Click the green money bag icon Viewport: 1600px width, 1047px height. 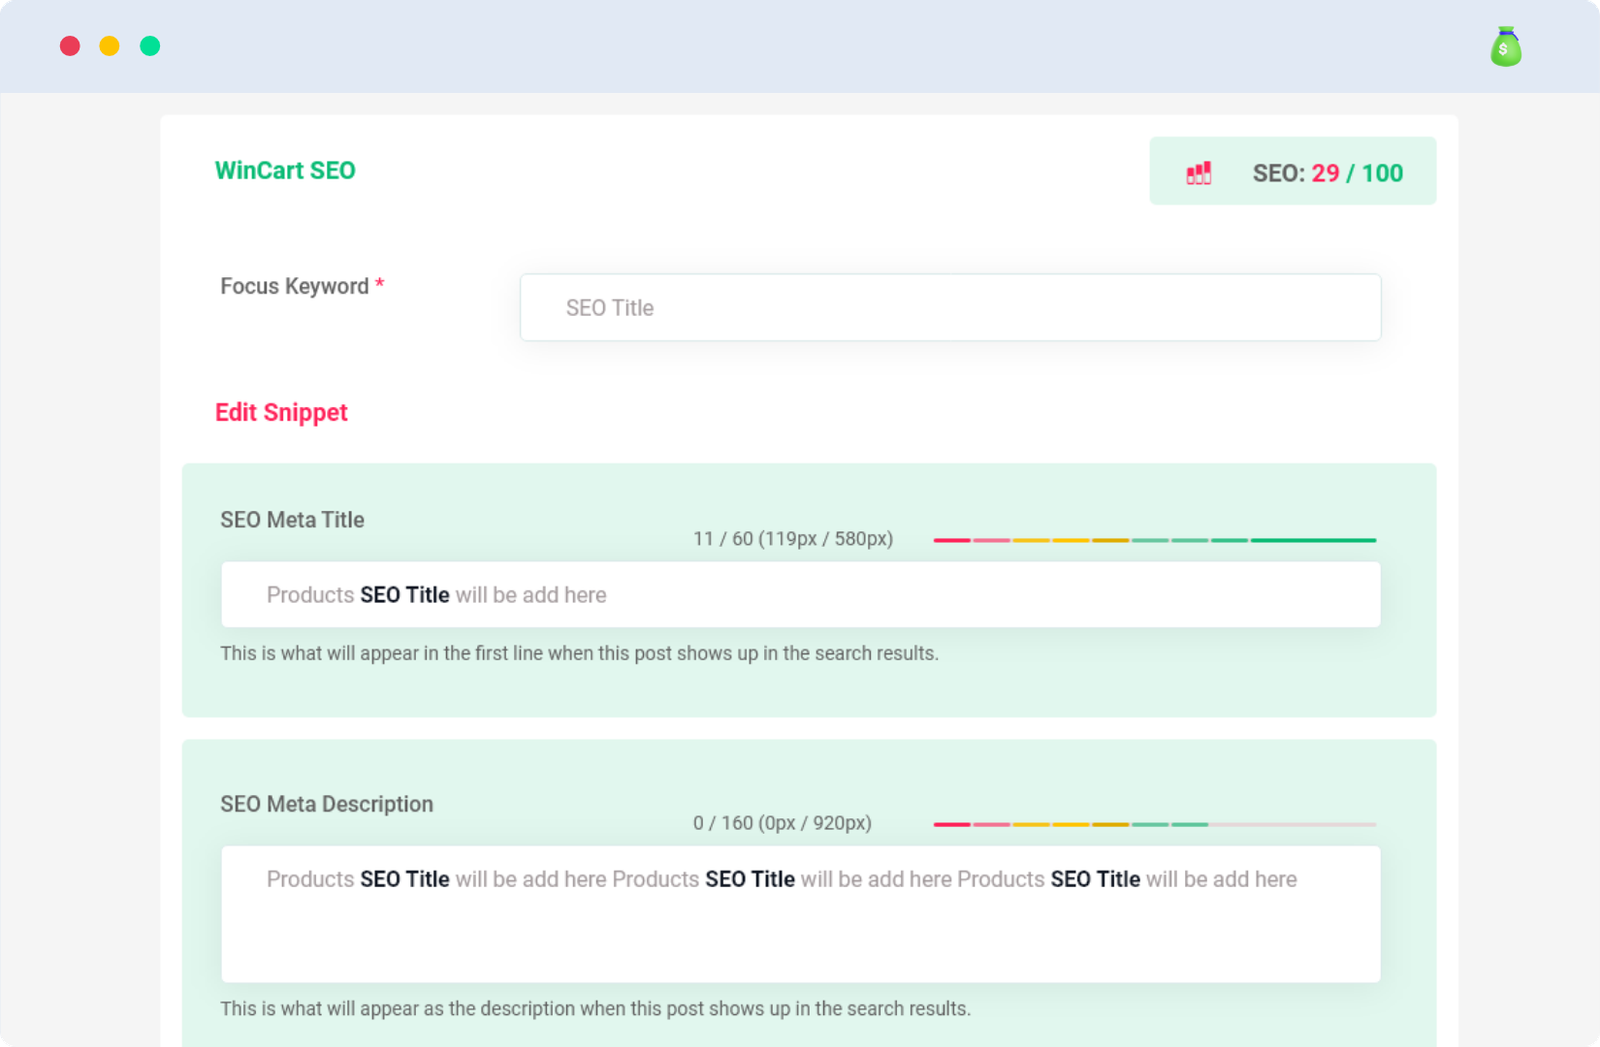1506,47
